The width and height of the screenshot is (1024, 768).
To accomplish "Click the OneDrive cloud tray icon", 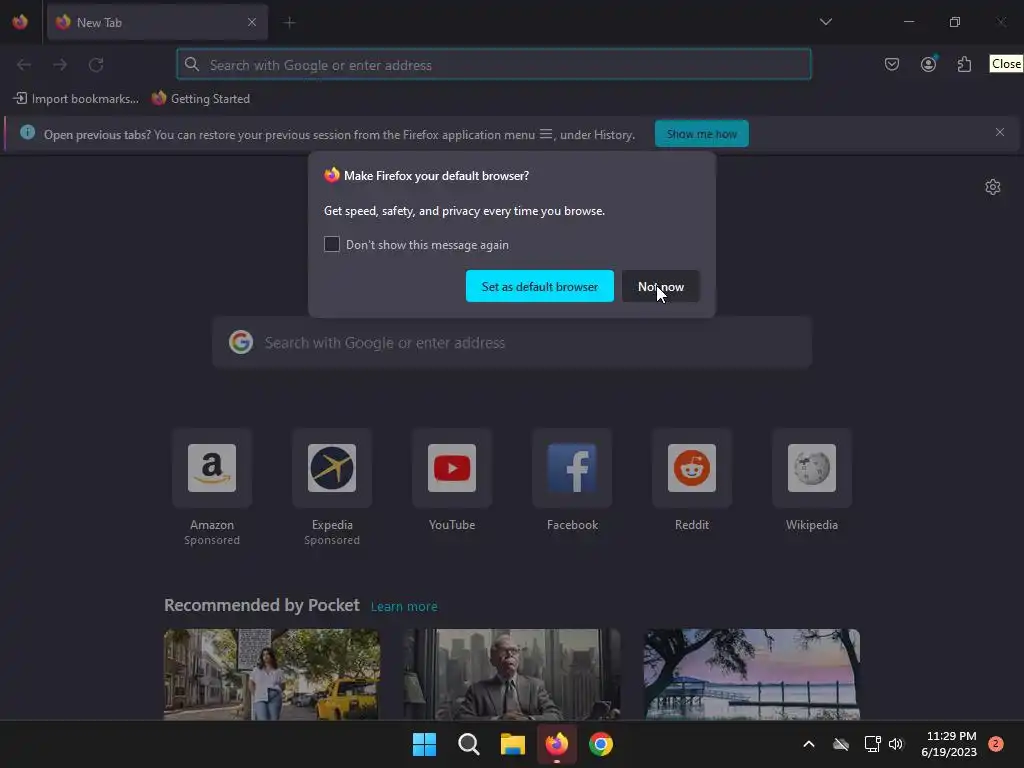I will (x=841, y=744).
